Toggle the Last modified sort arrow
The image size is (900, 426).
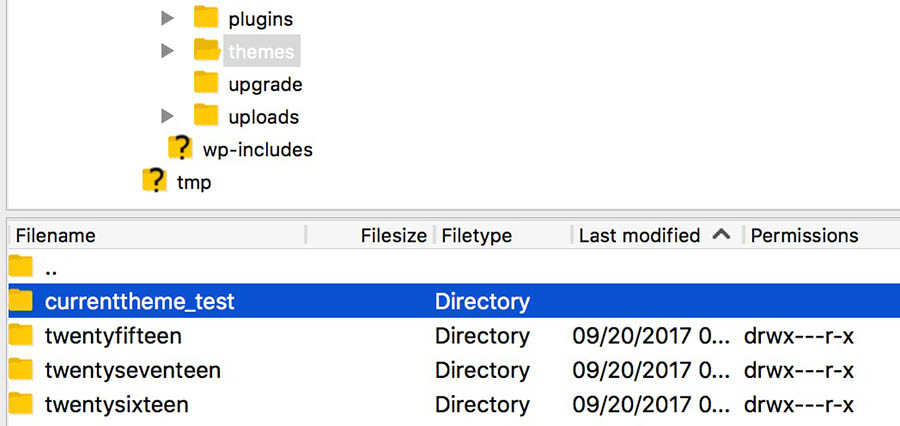[721, 235]
